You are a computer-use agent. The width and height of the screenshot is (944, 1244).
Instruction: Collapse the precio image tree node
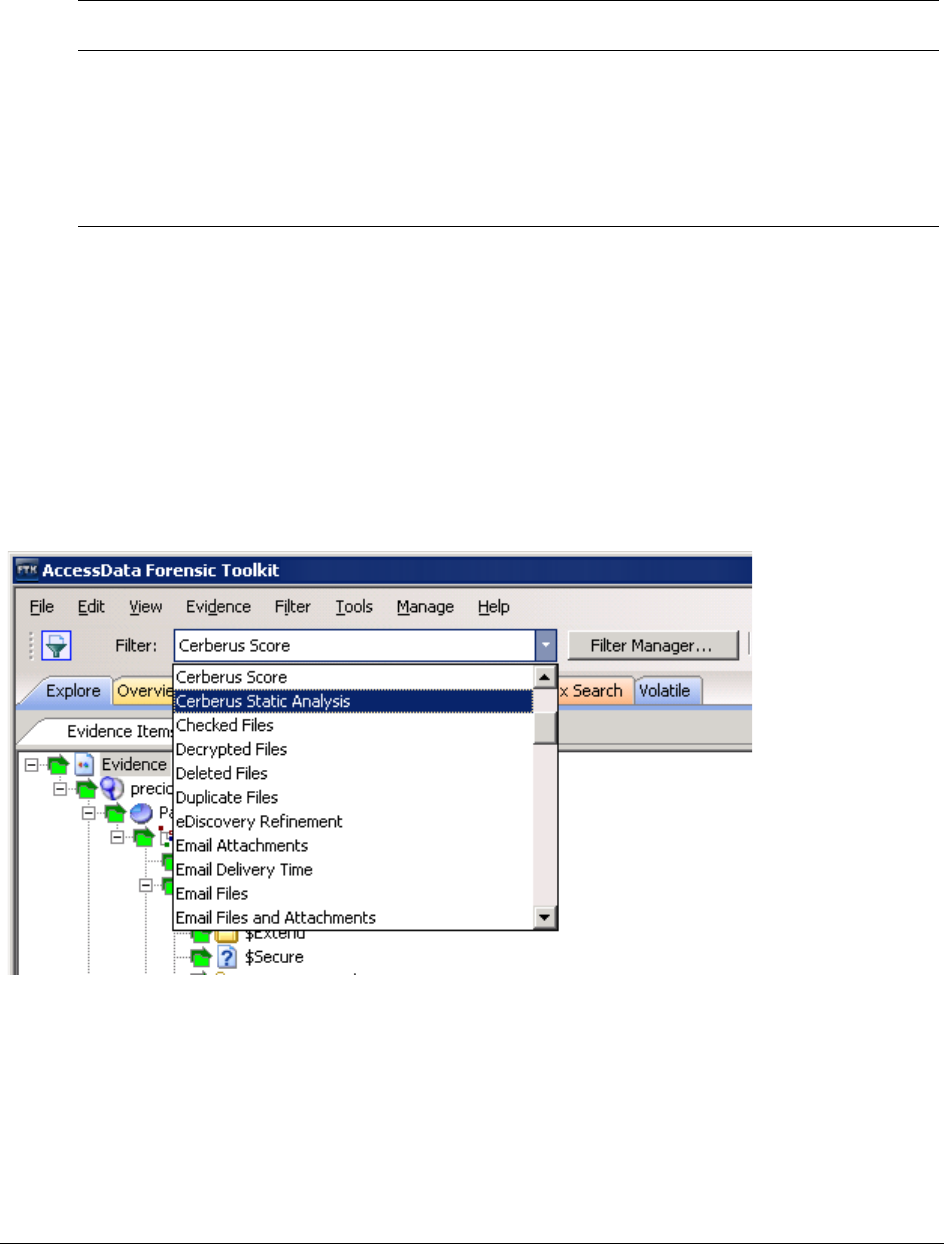click(60, 789)
